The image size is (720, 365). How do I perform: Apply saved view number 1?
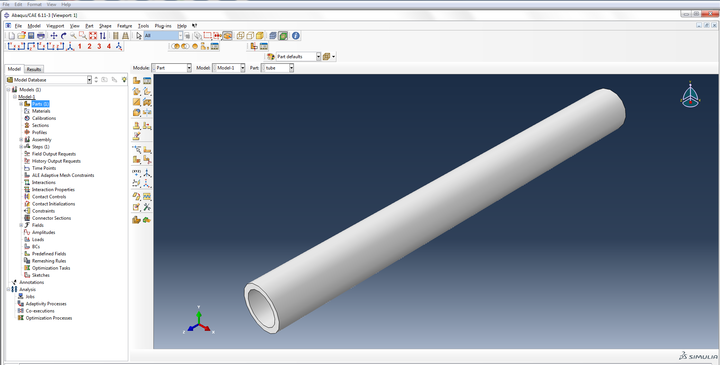click(79, 46)
